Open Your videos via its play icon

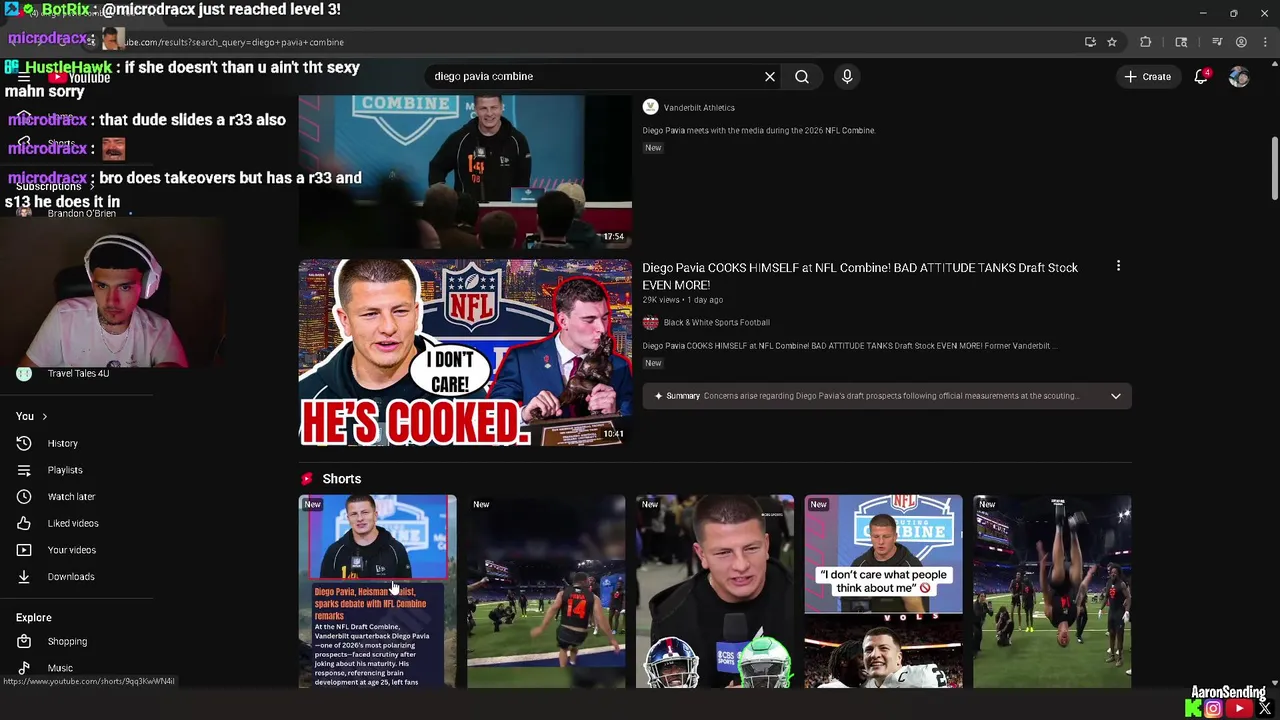24,550
